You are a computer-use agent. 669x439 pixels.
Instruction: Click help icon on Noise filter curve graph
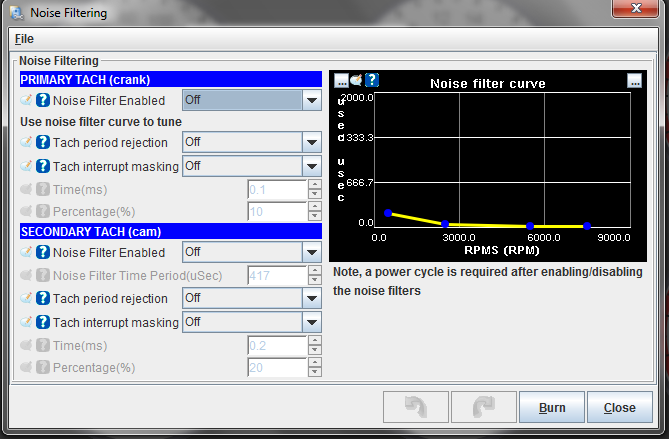(x=372, y=80)
